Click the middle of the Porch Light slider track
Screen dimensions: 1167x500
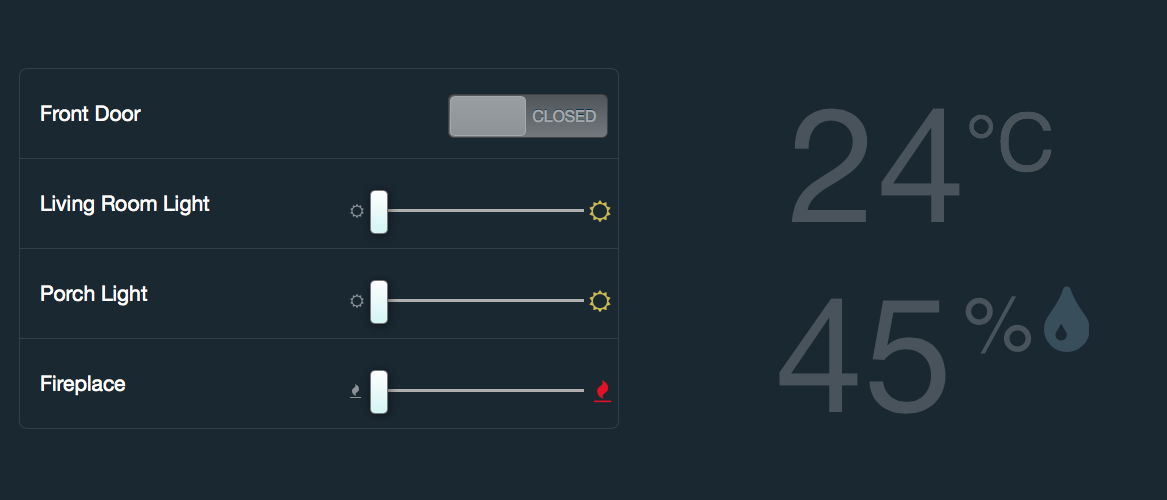pyautogui.click(x=482, y=301)
